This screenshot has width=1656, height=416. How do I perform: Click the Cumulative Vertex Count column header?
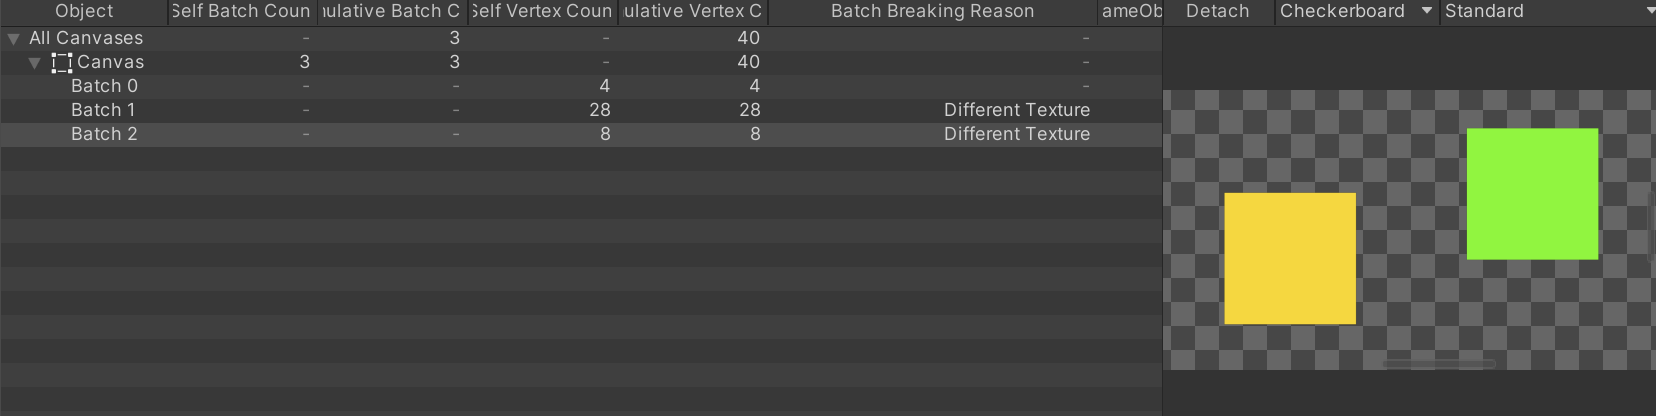692,12
